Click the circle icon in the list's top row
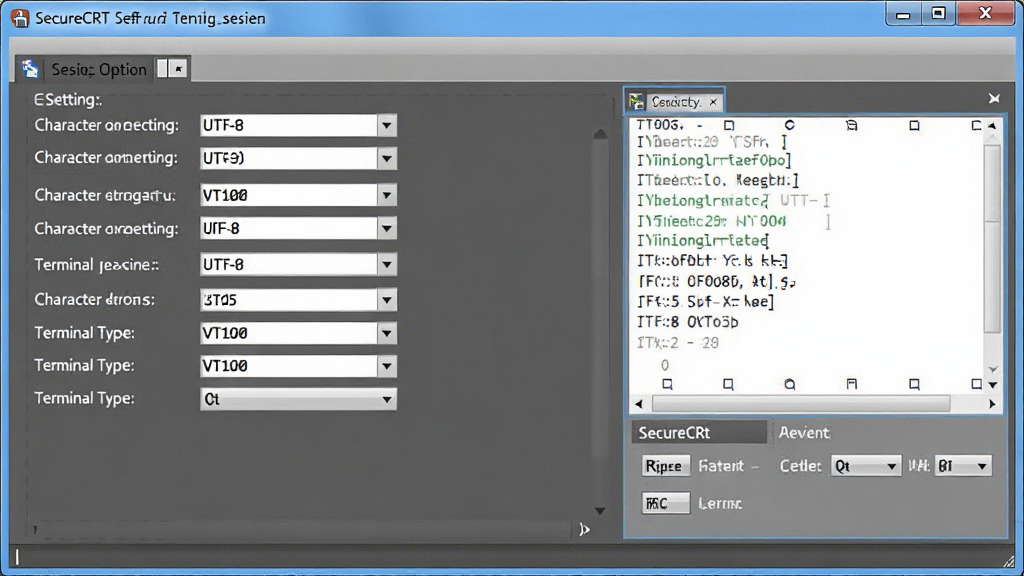The height and width of the screenshot is (576, 1024). (790, 125)
